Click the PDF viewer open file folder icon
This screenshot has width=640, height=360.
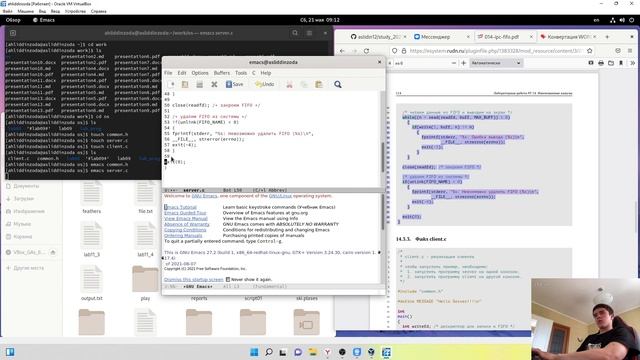pos(611,63)
